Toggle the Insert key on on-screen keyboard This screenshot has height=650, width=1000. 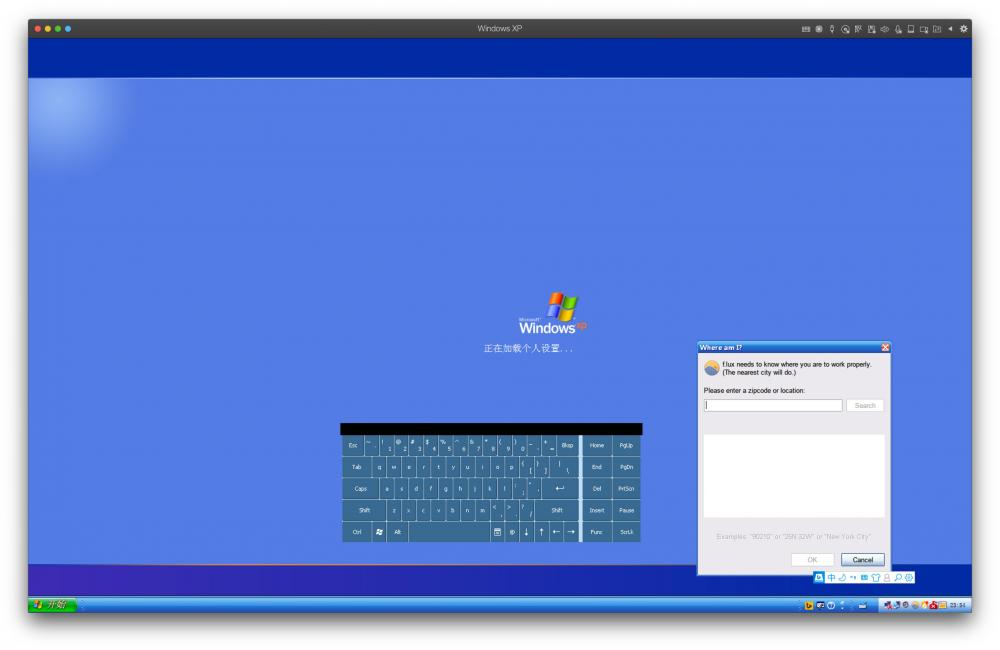pyautogui.click(x=597, y=510)
